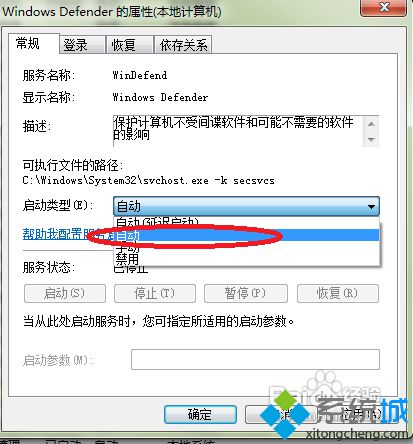Click the 启动(S) service button
Viewport: 413px width, 444px height.
click(65, 293)
